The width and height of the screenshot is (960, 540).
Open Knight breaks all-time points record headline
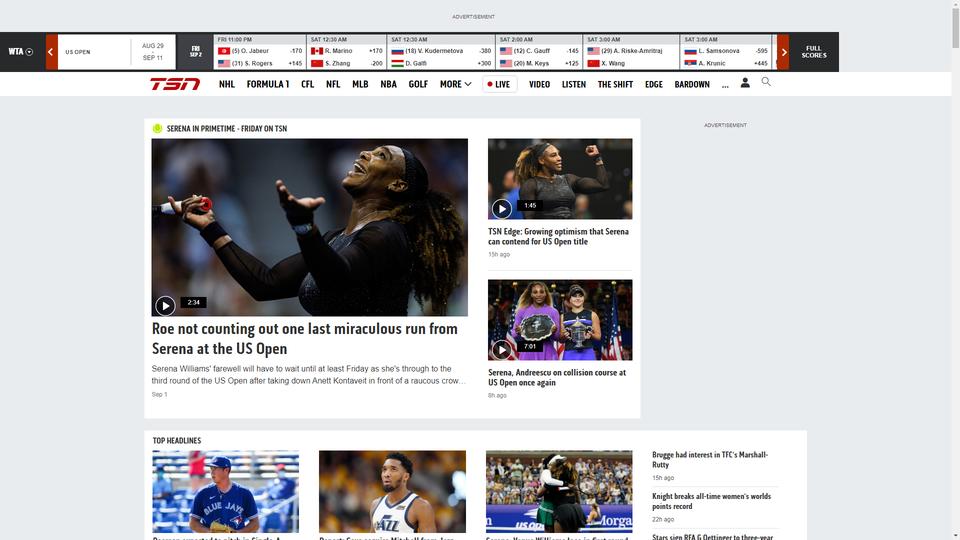click(711, 501)
